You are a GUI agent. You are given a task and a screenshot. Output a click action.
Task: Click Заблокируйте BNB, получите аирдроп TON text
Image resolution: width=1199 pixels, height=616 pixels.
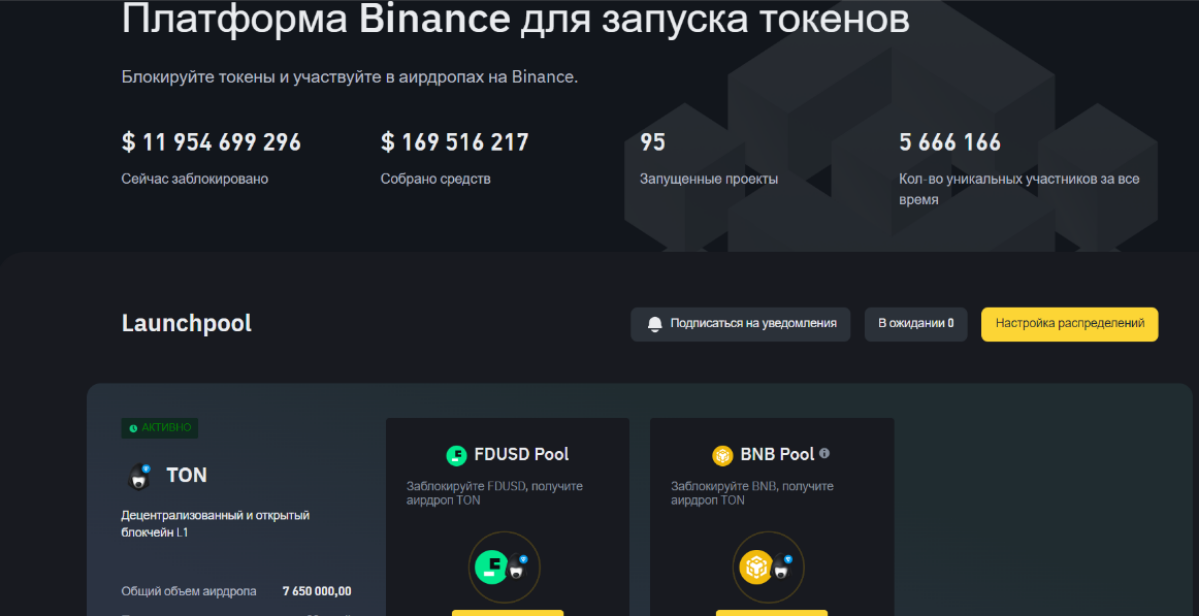point(752,493)
